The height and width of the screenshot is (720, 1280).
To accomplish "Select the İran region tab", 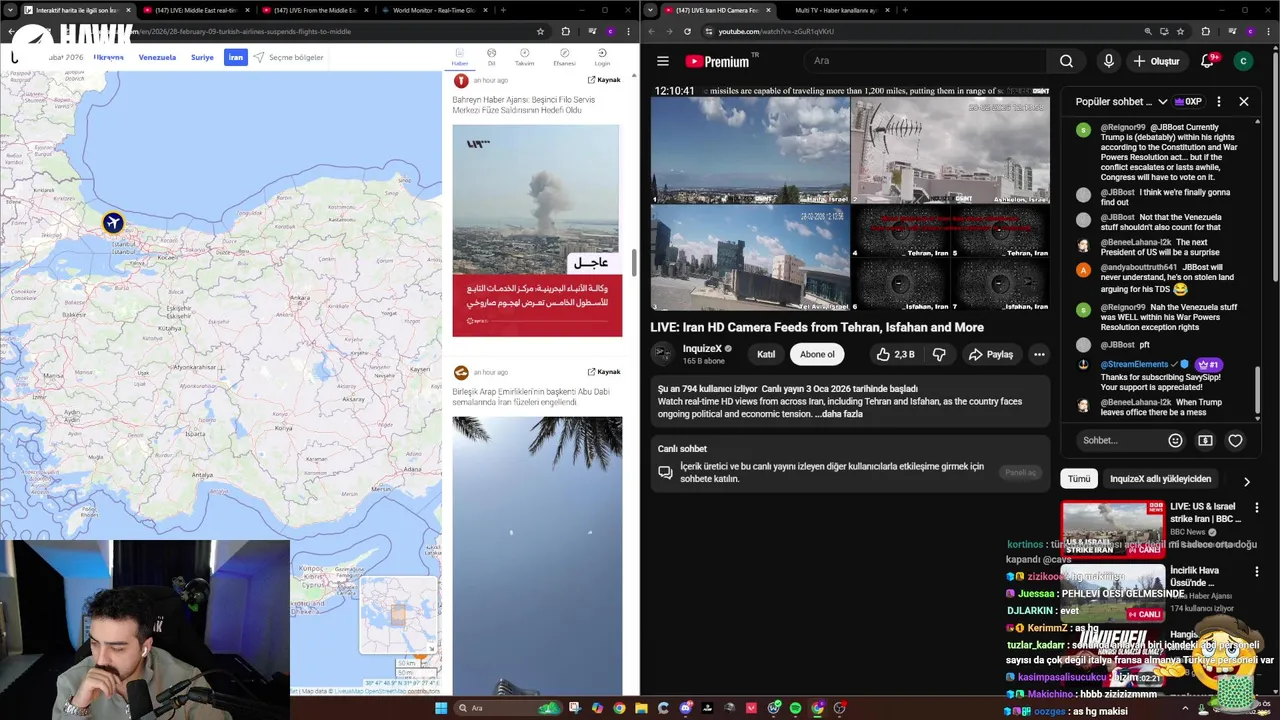I will [x=235, y=57].
